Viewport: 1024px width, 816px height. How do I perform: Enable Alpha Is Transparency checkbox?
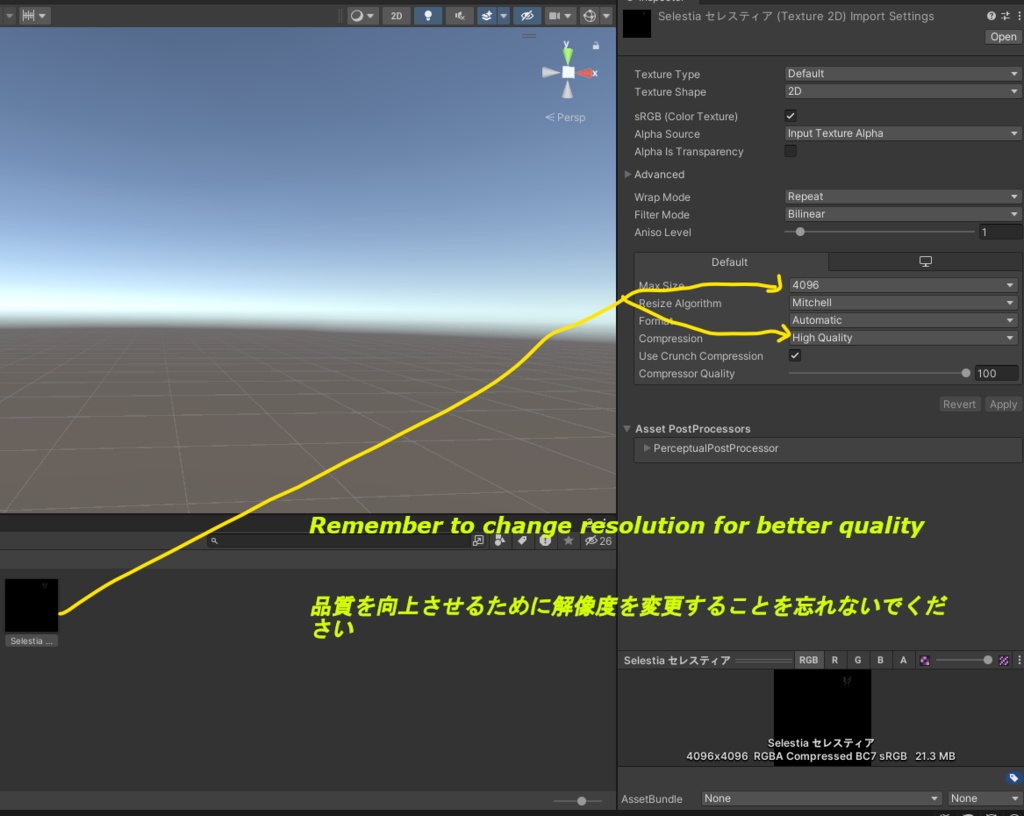[x=790, y=151]
